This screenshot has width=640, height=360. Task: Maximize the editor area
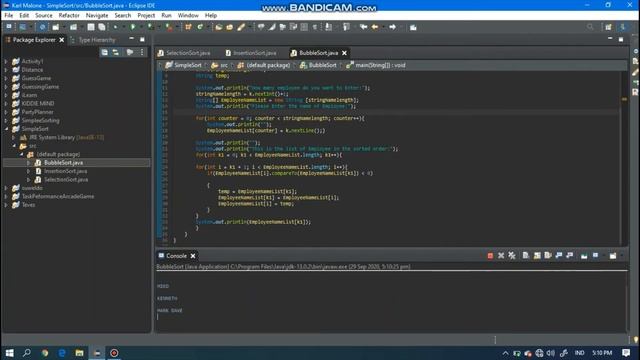click(x=621, y=39)
